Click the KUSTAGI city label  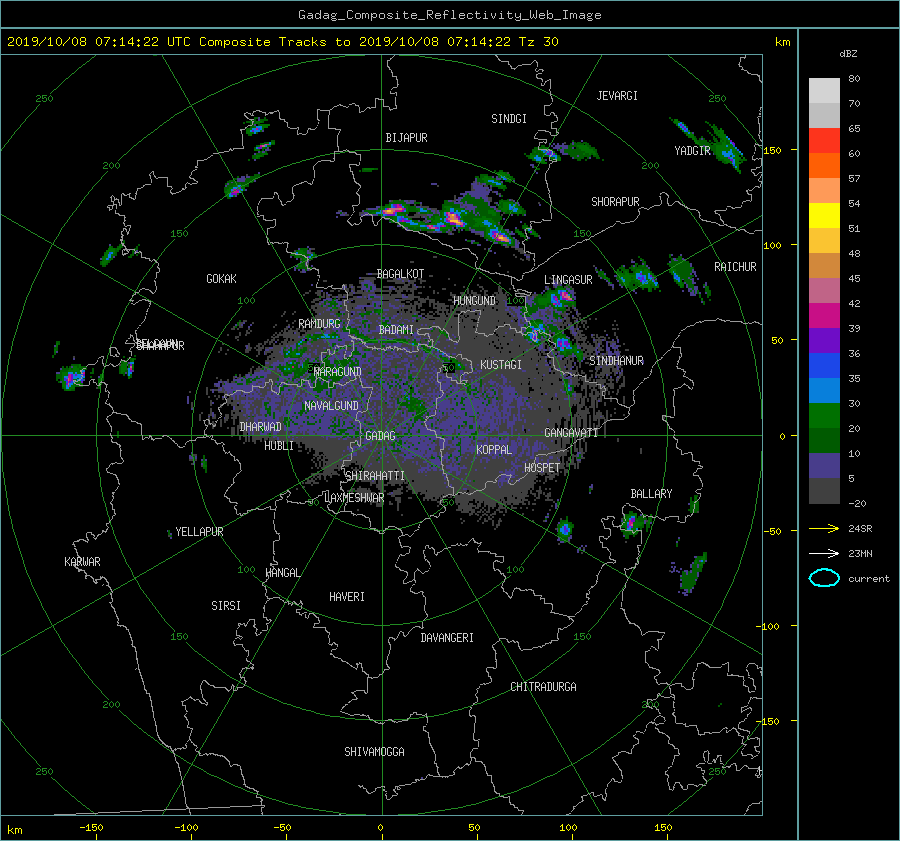coord(501,365)
